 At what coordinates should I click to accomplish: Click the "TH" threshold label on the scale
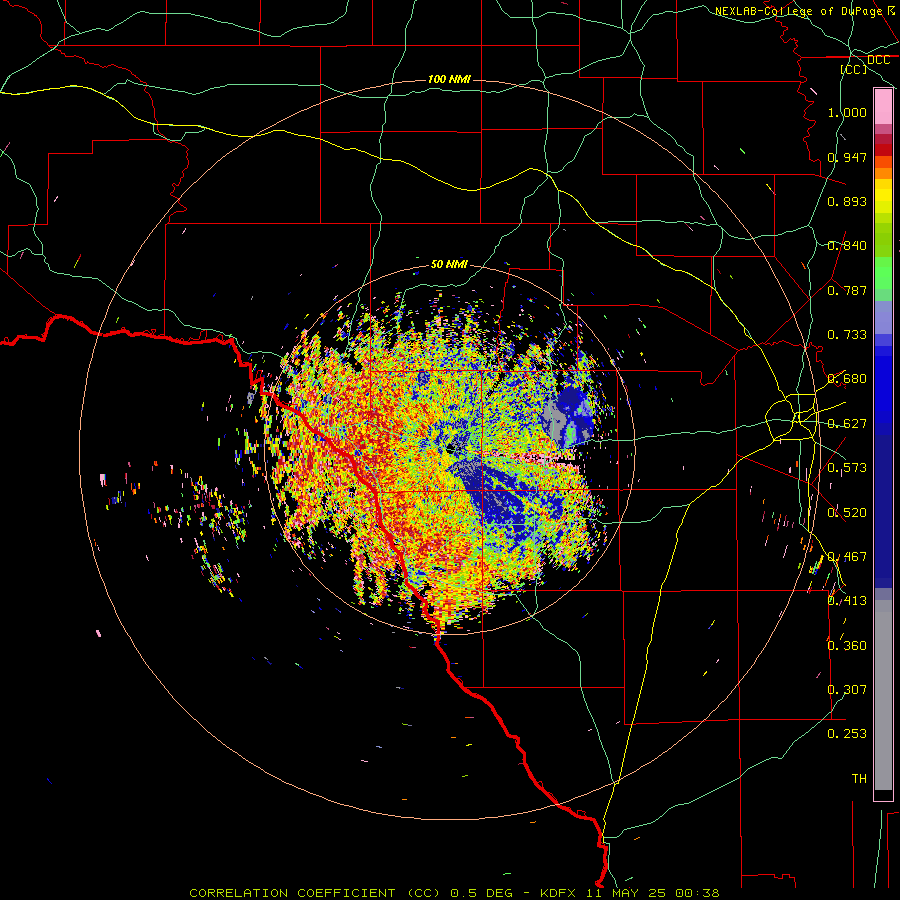click(859, 779)
